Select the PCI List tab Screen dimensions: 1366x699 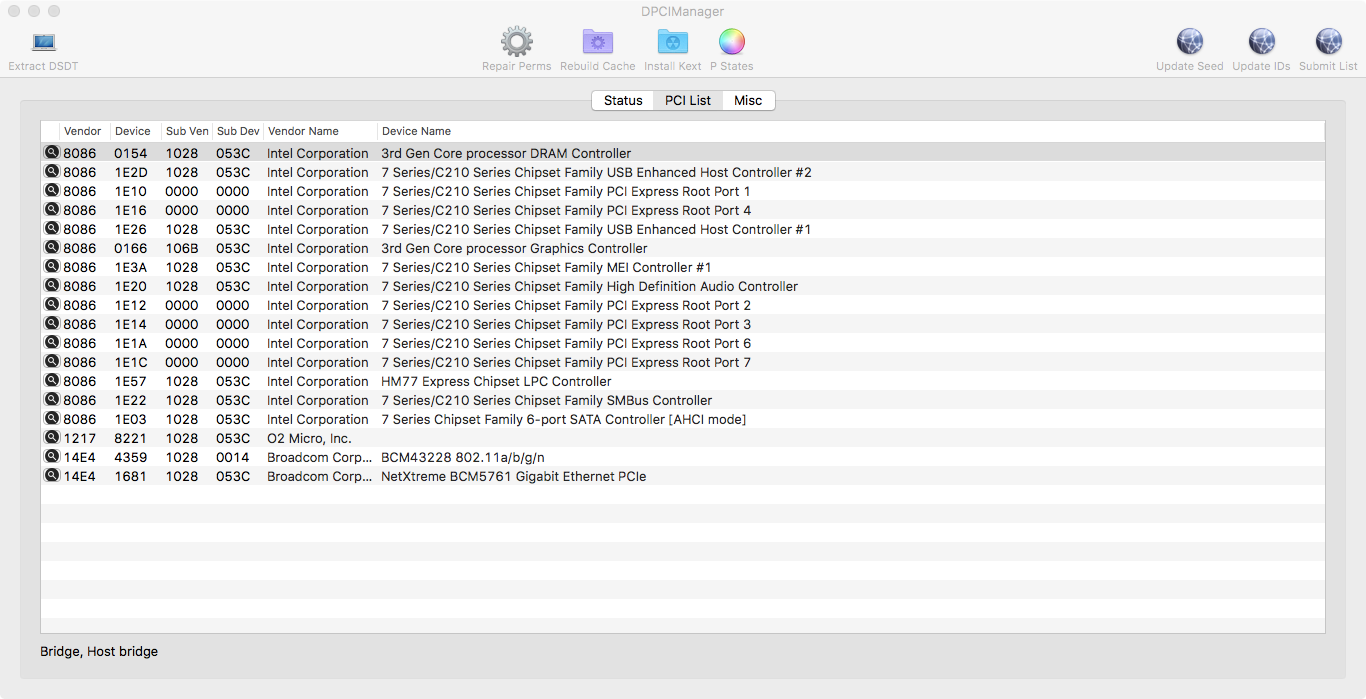pyautogui.click(x=688, y=100)
